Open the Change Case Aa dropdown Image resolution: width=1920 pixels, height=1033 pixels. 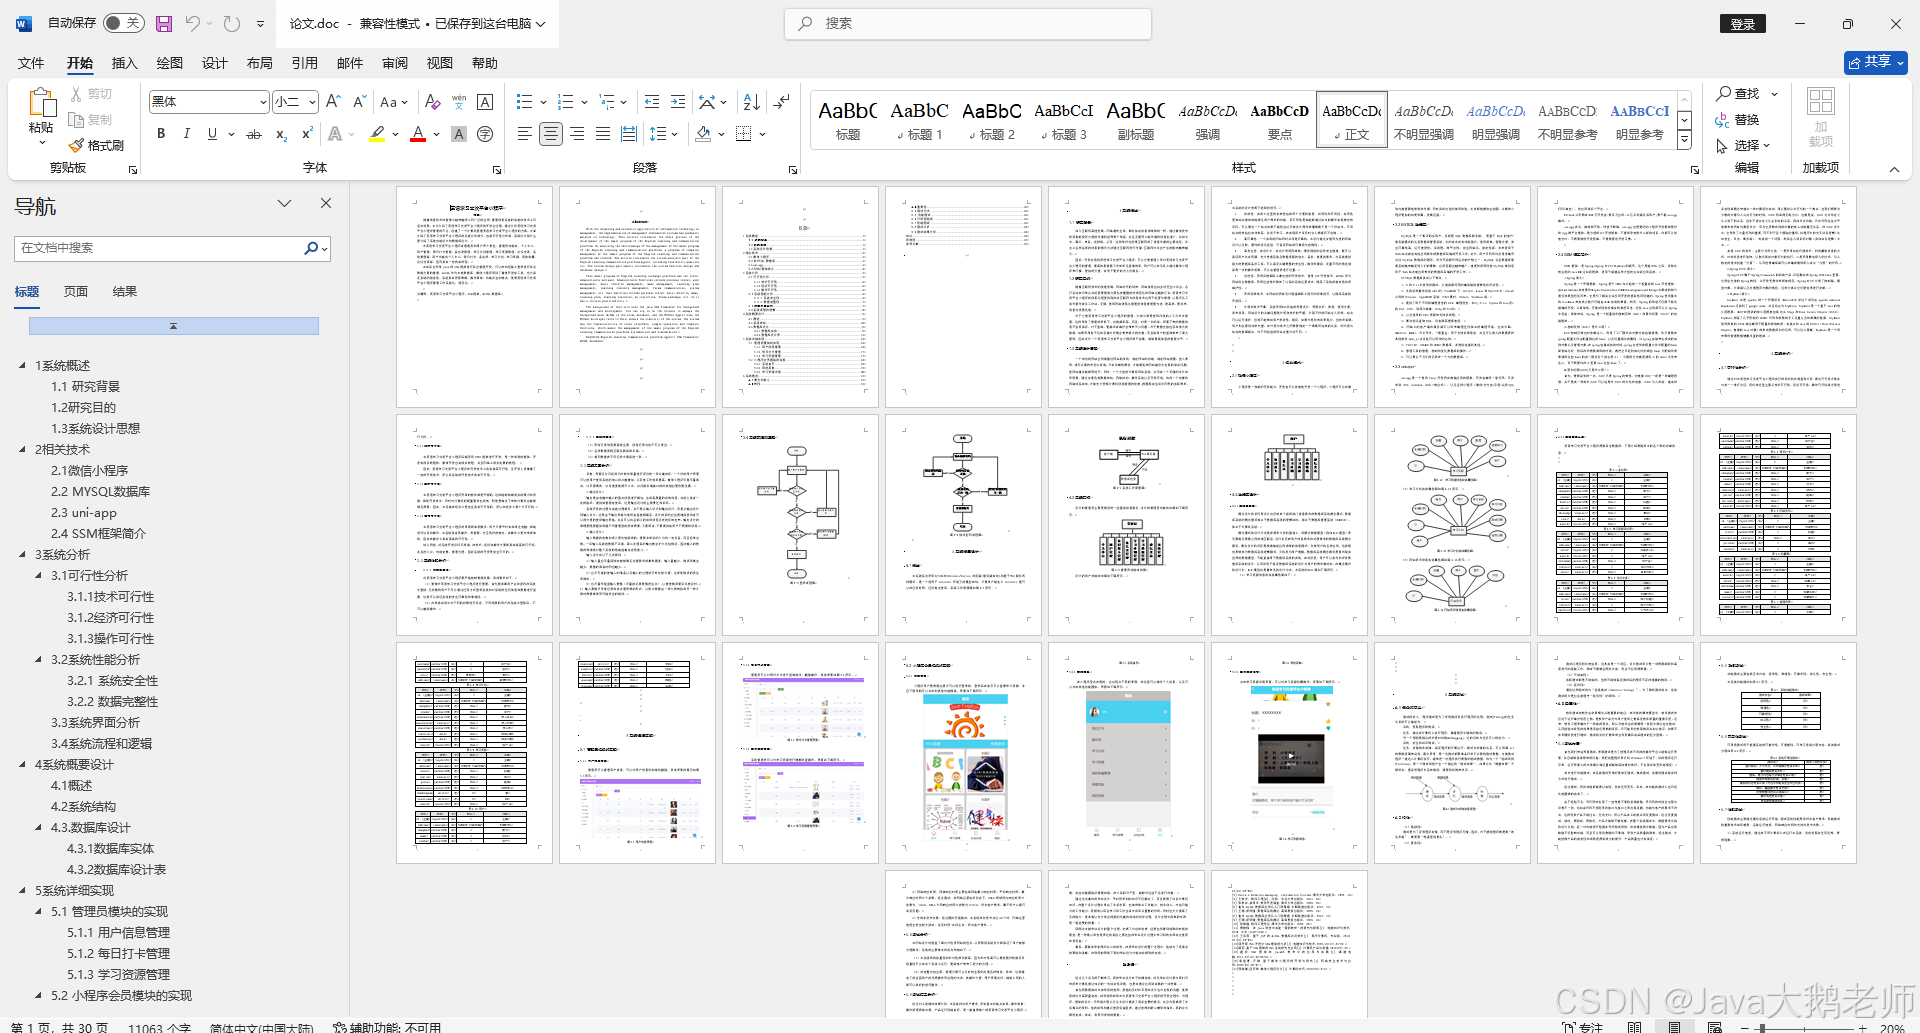pos(393,102)
